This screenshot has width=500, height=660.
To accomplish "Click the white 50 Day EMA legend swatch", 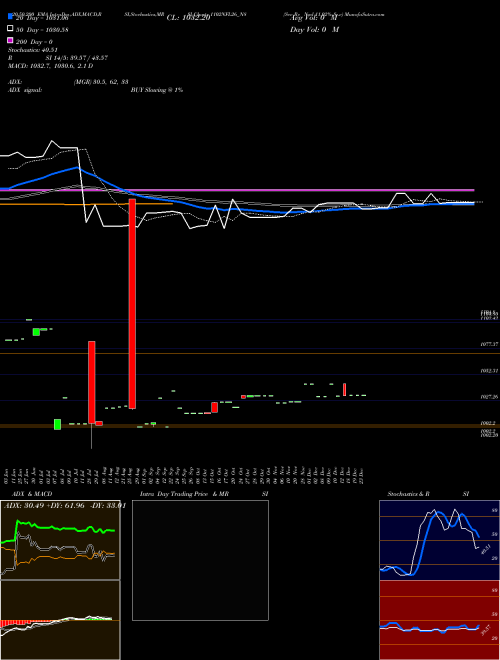I will click(11, 29).
